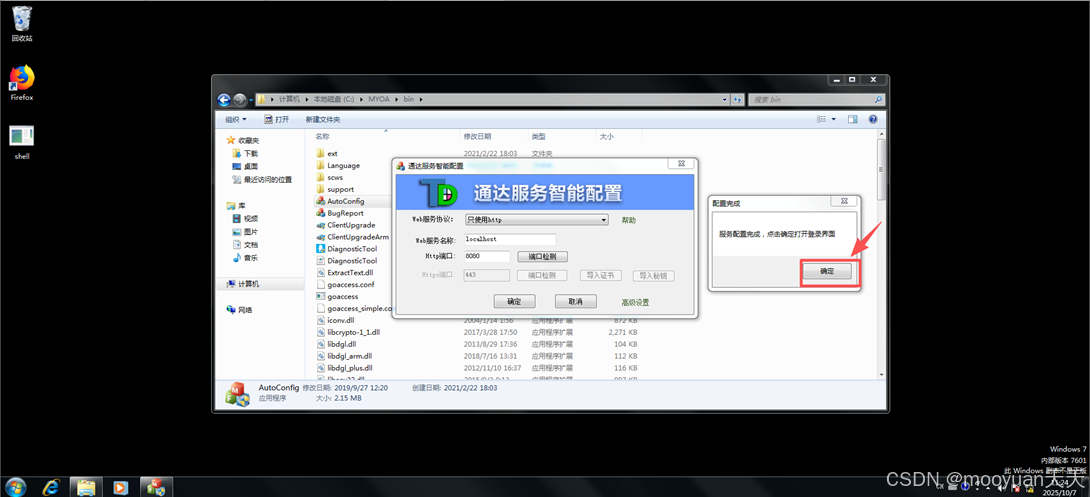Image resolution: width=1090 pixels, height=497 pixels.
Task: Change the view with the Explorer view icon
Action: point(822,120)
